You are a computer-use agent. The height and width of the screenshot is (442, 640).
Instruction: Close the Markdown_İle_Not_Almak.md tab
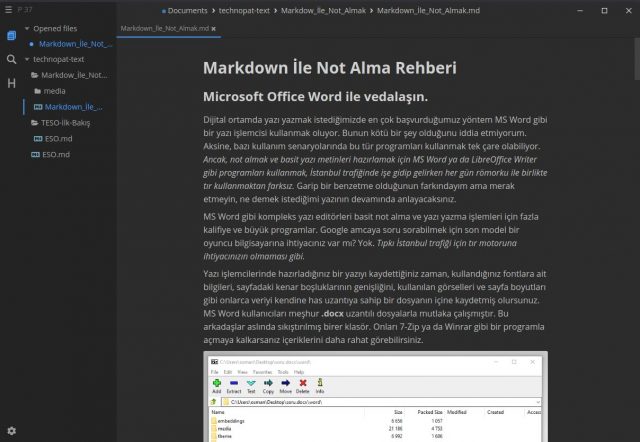click(x=213, y=29)
